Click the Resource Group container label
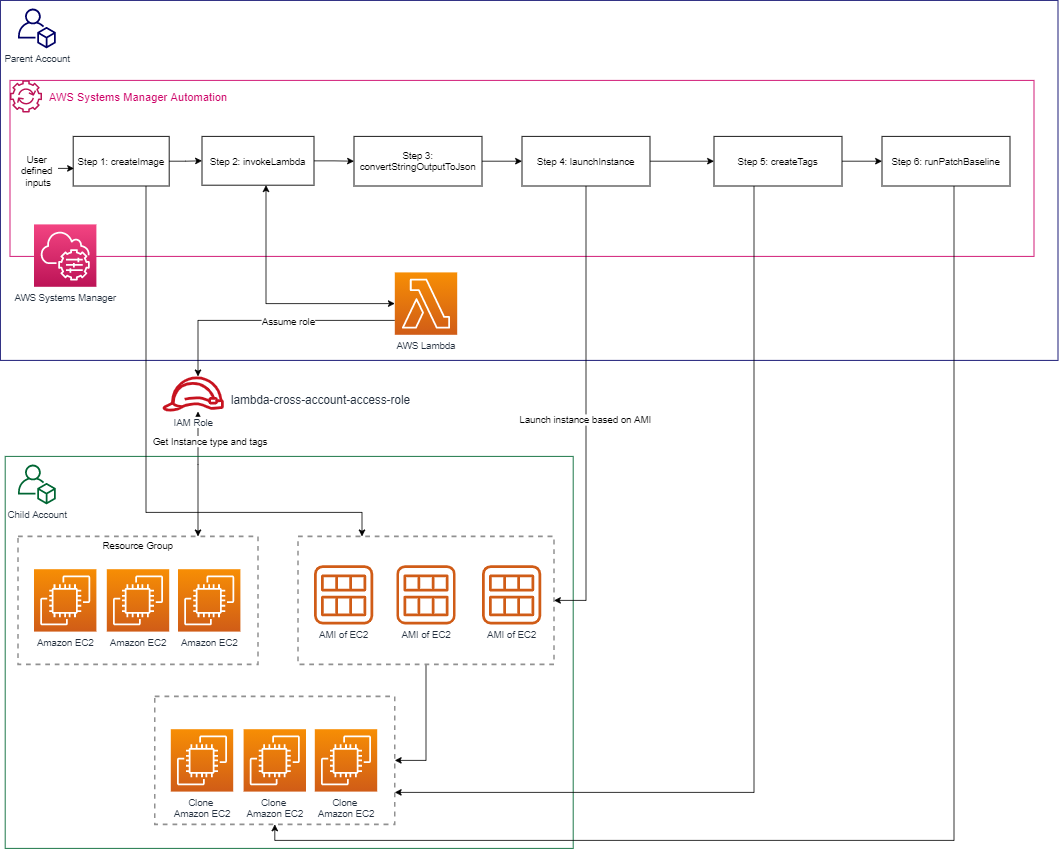The height and width of the screenshot is (850, 1060). tap(137, 546)
